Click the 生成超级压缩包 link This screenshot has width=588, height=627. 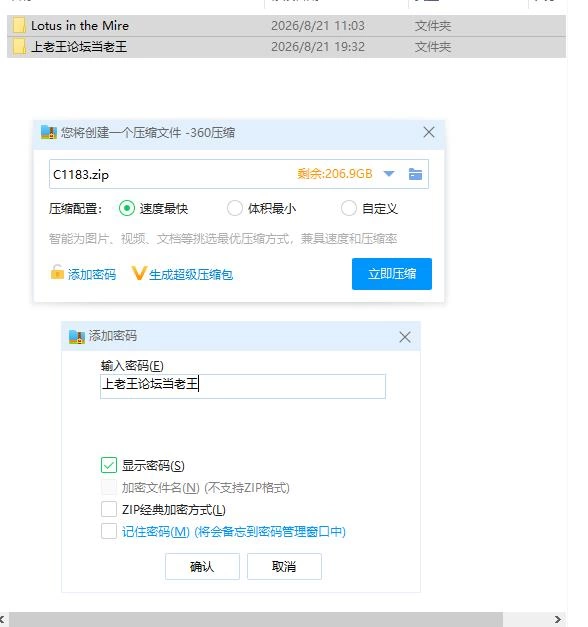pos(191,274)
